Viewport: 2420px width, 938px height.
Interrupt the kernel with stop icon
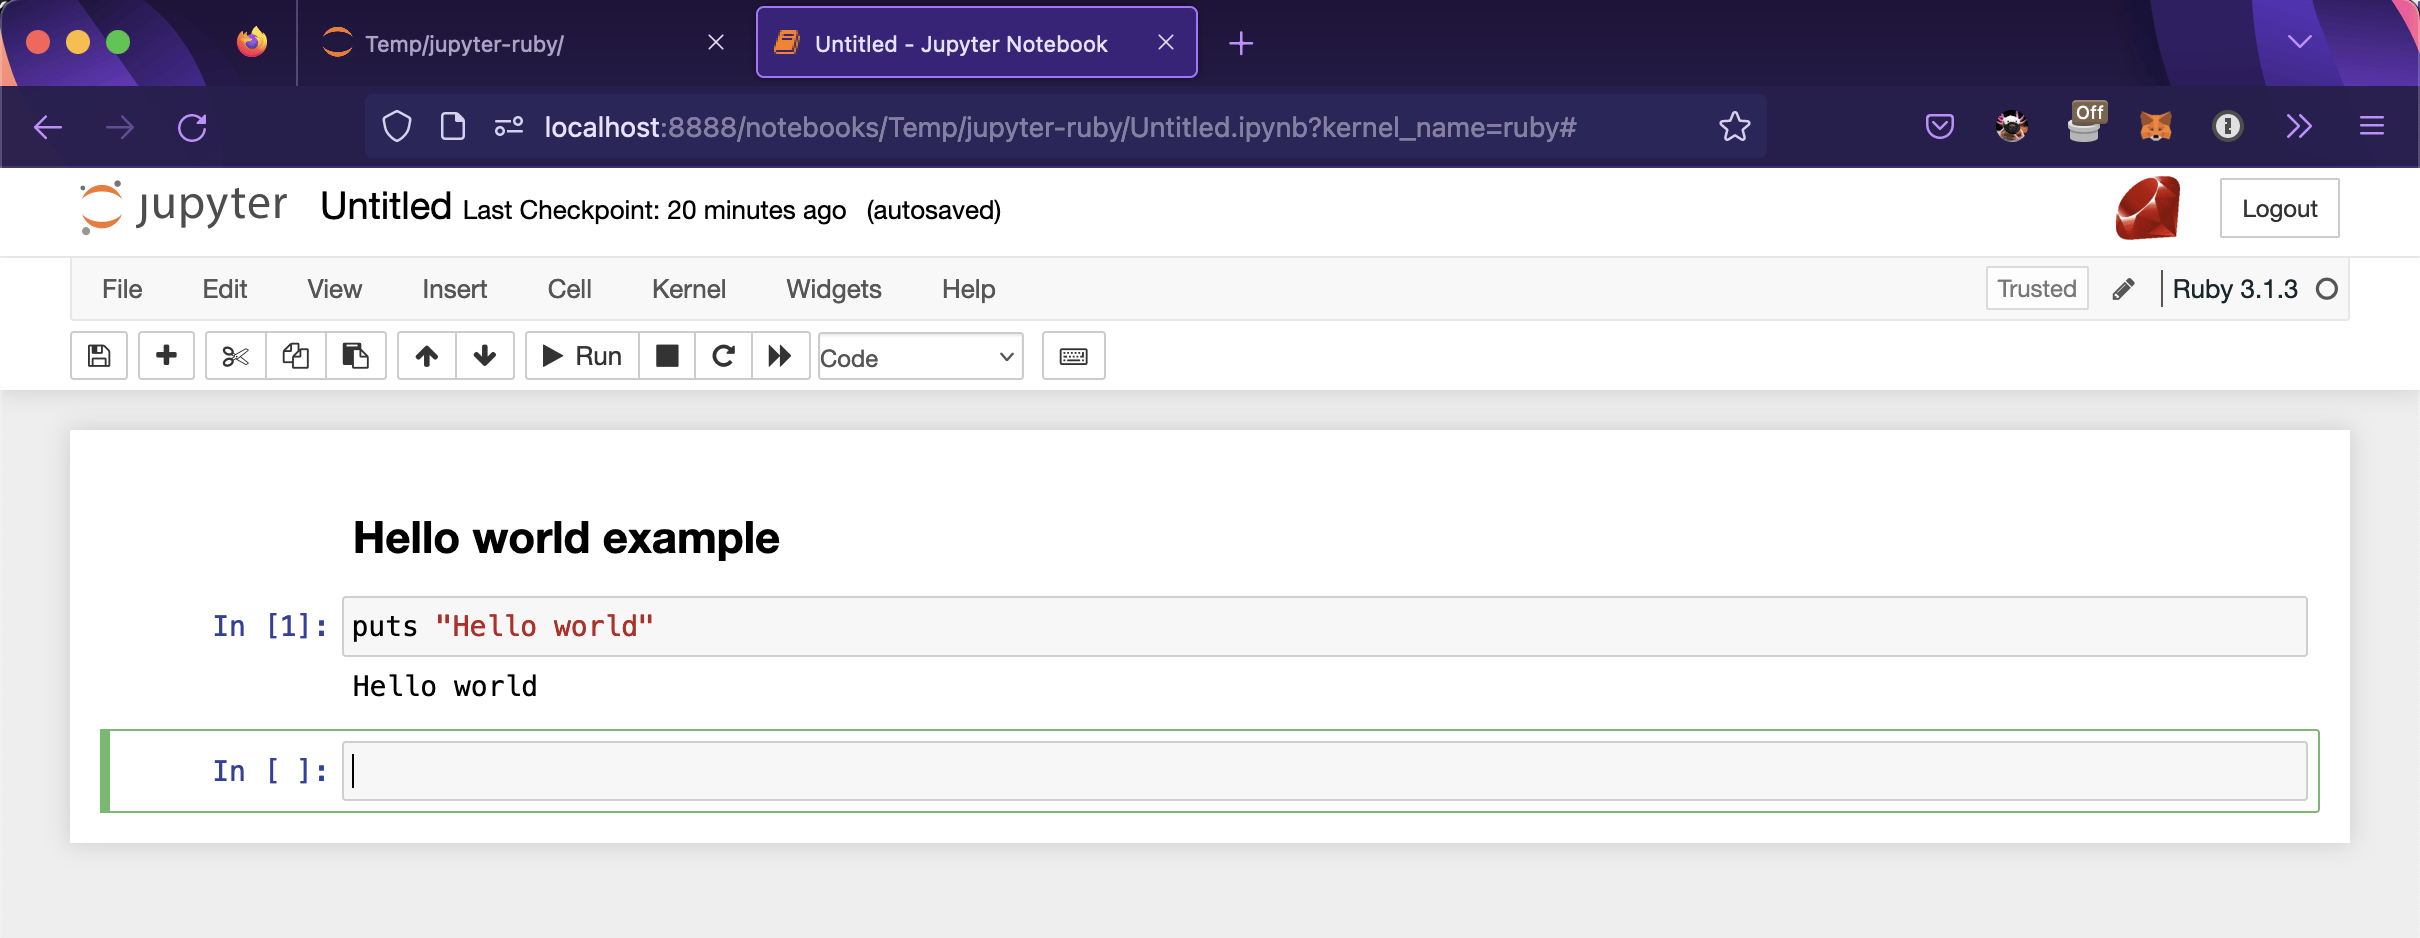point(667,356)
